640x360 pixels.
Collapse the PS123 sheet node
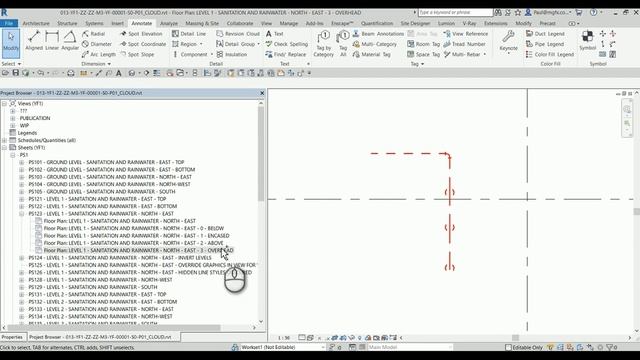pyautogui.click(x=22, y=213)
